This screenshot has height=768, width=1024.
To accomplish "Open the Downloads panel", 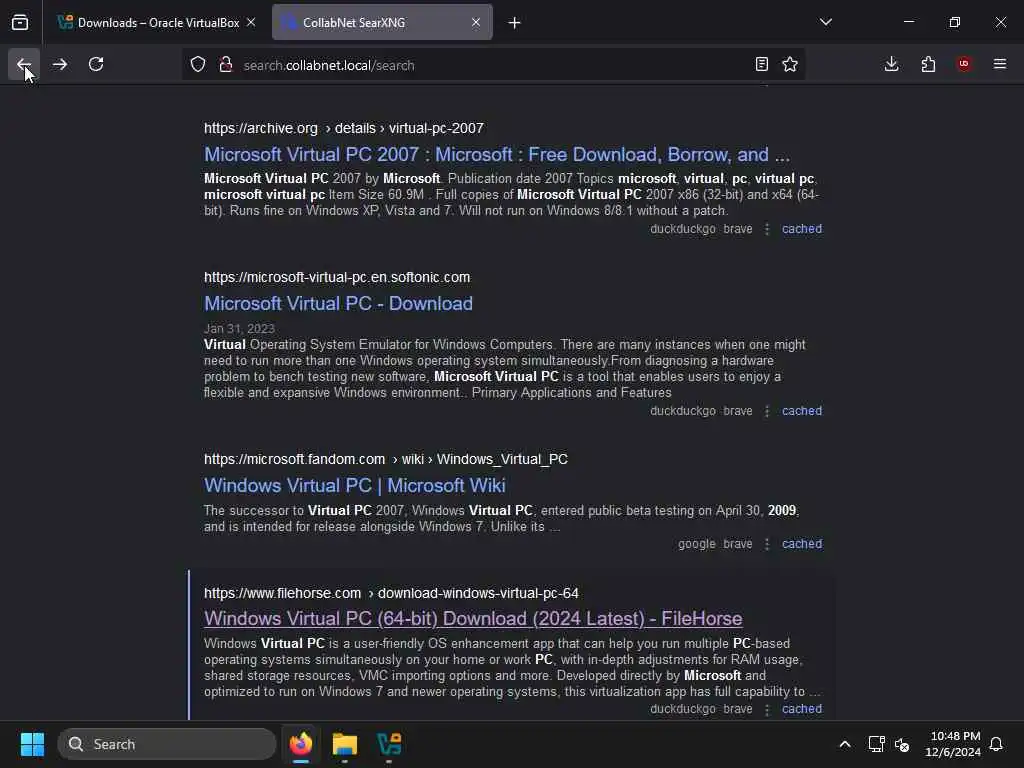I will pyautogui.click(x=891, y=64).
